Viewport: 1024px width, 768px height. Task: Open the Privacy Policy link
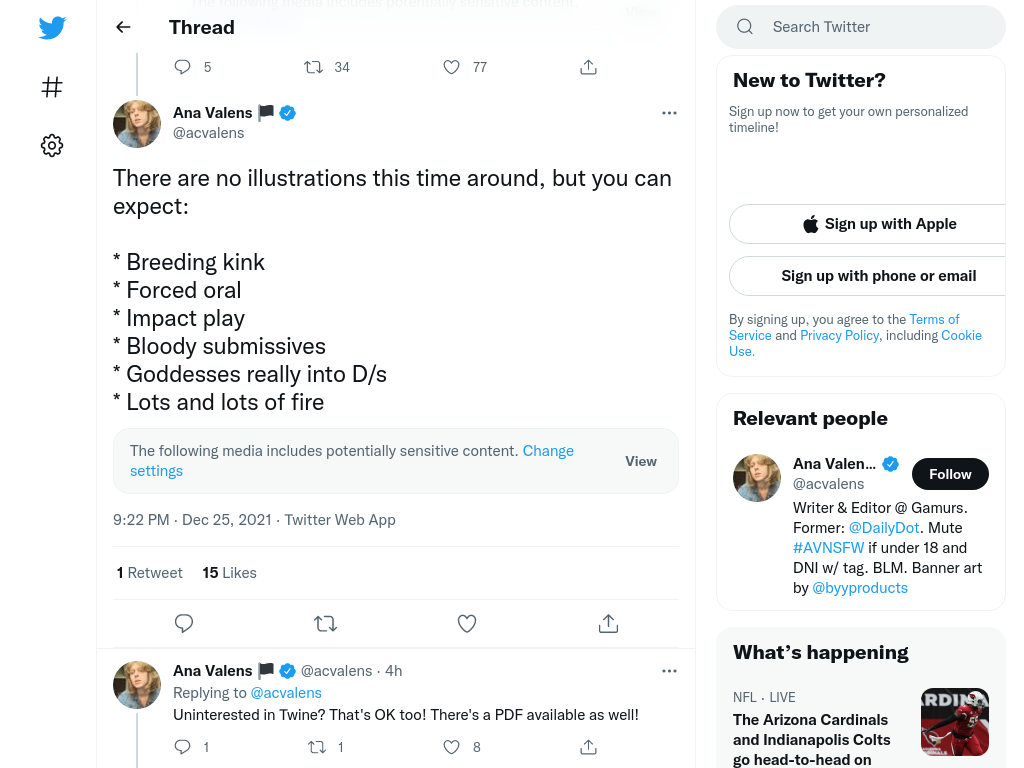point(839,335)
